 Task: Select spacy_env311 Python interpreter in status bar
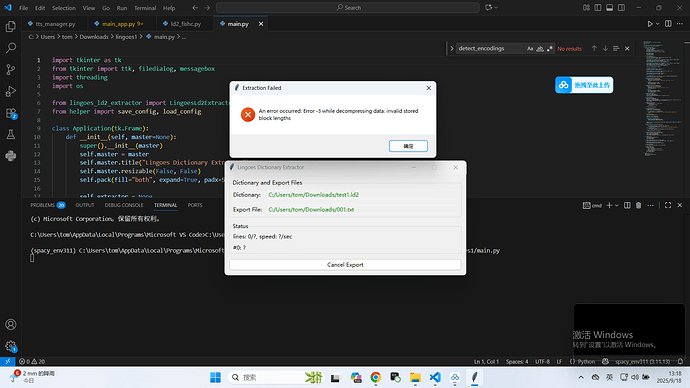[642, 361]
